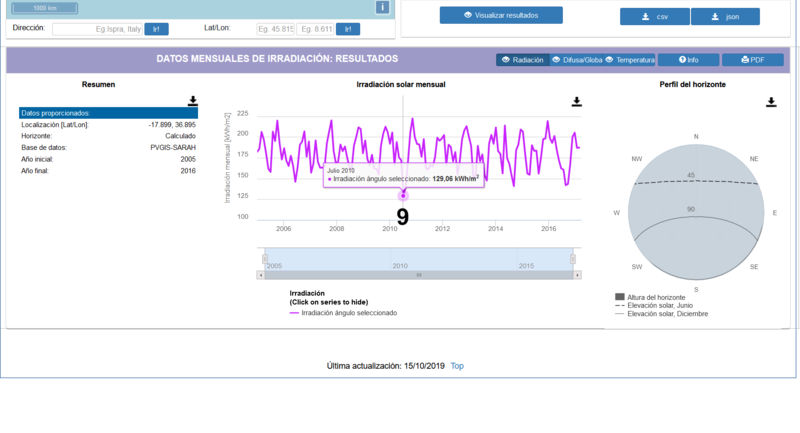Go to the entered Dirección address
This screenshot has width=800, height=433.
[x=156, y=29]
